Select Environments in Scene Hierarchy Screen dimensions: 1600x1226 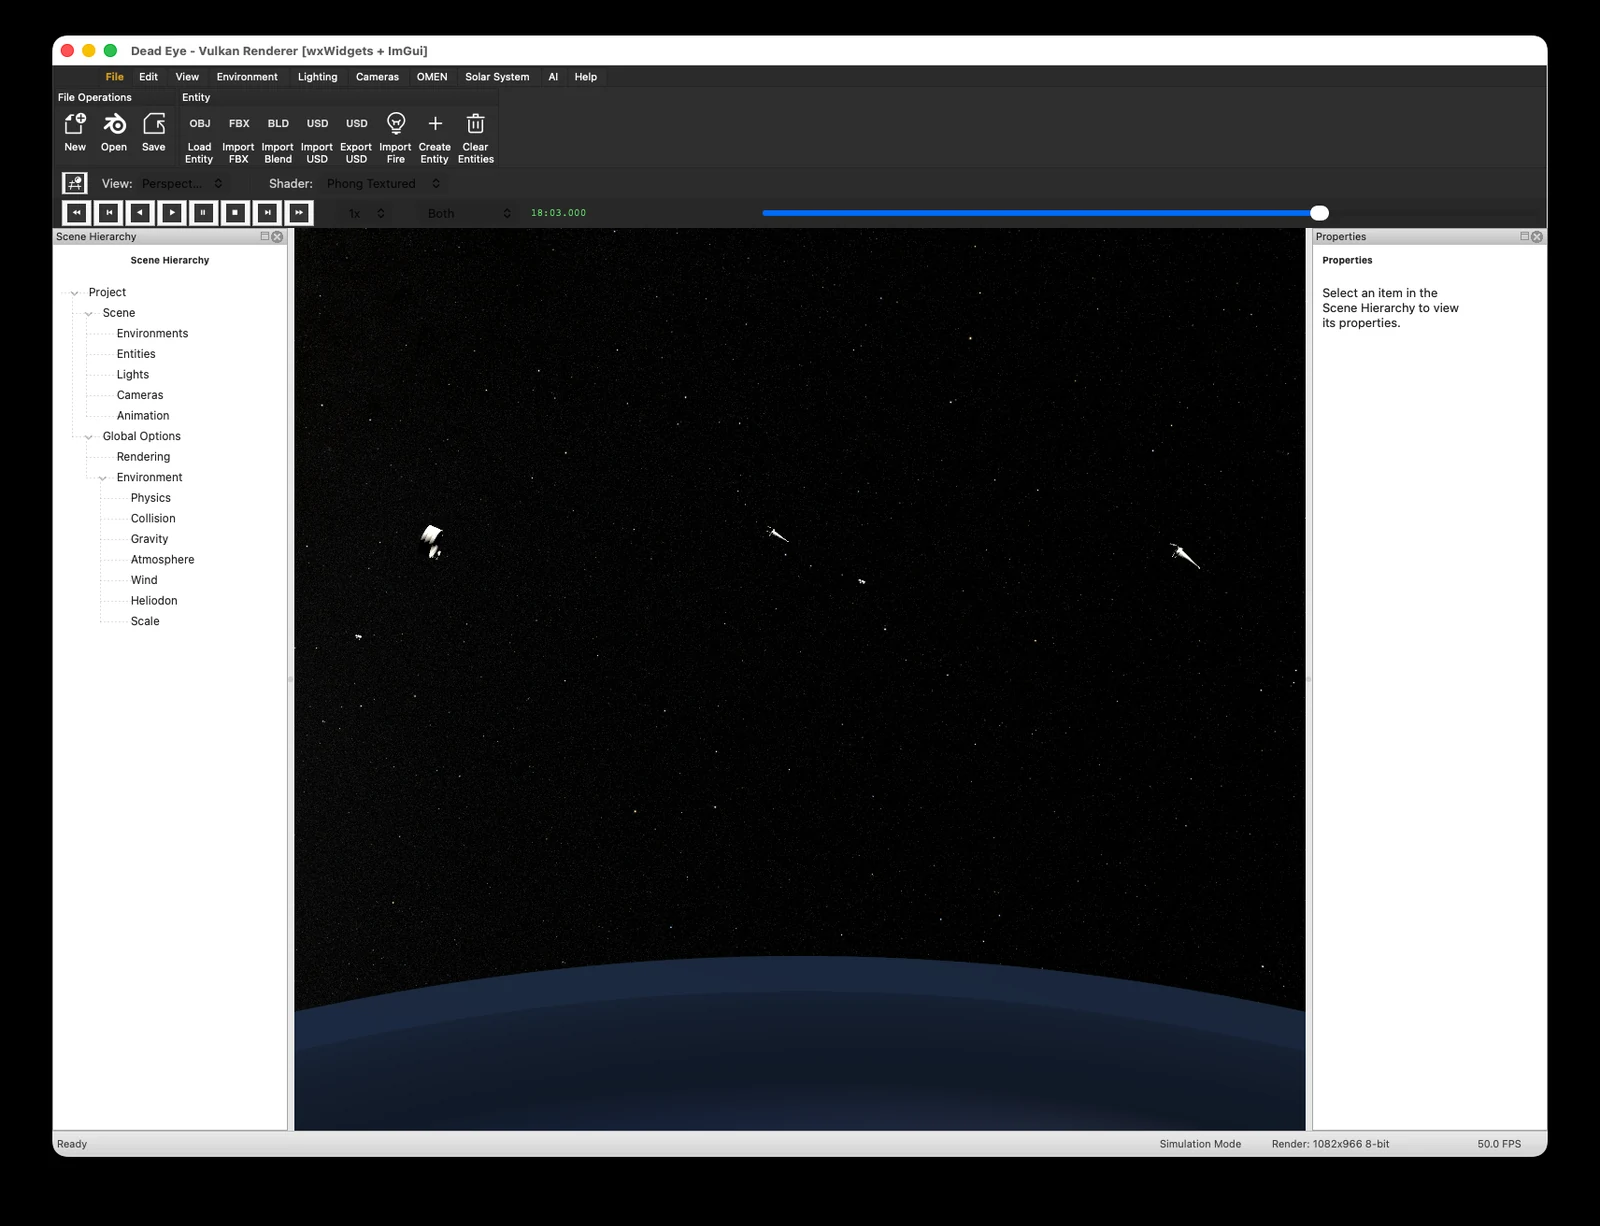(x=152, y=334)
